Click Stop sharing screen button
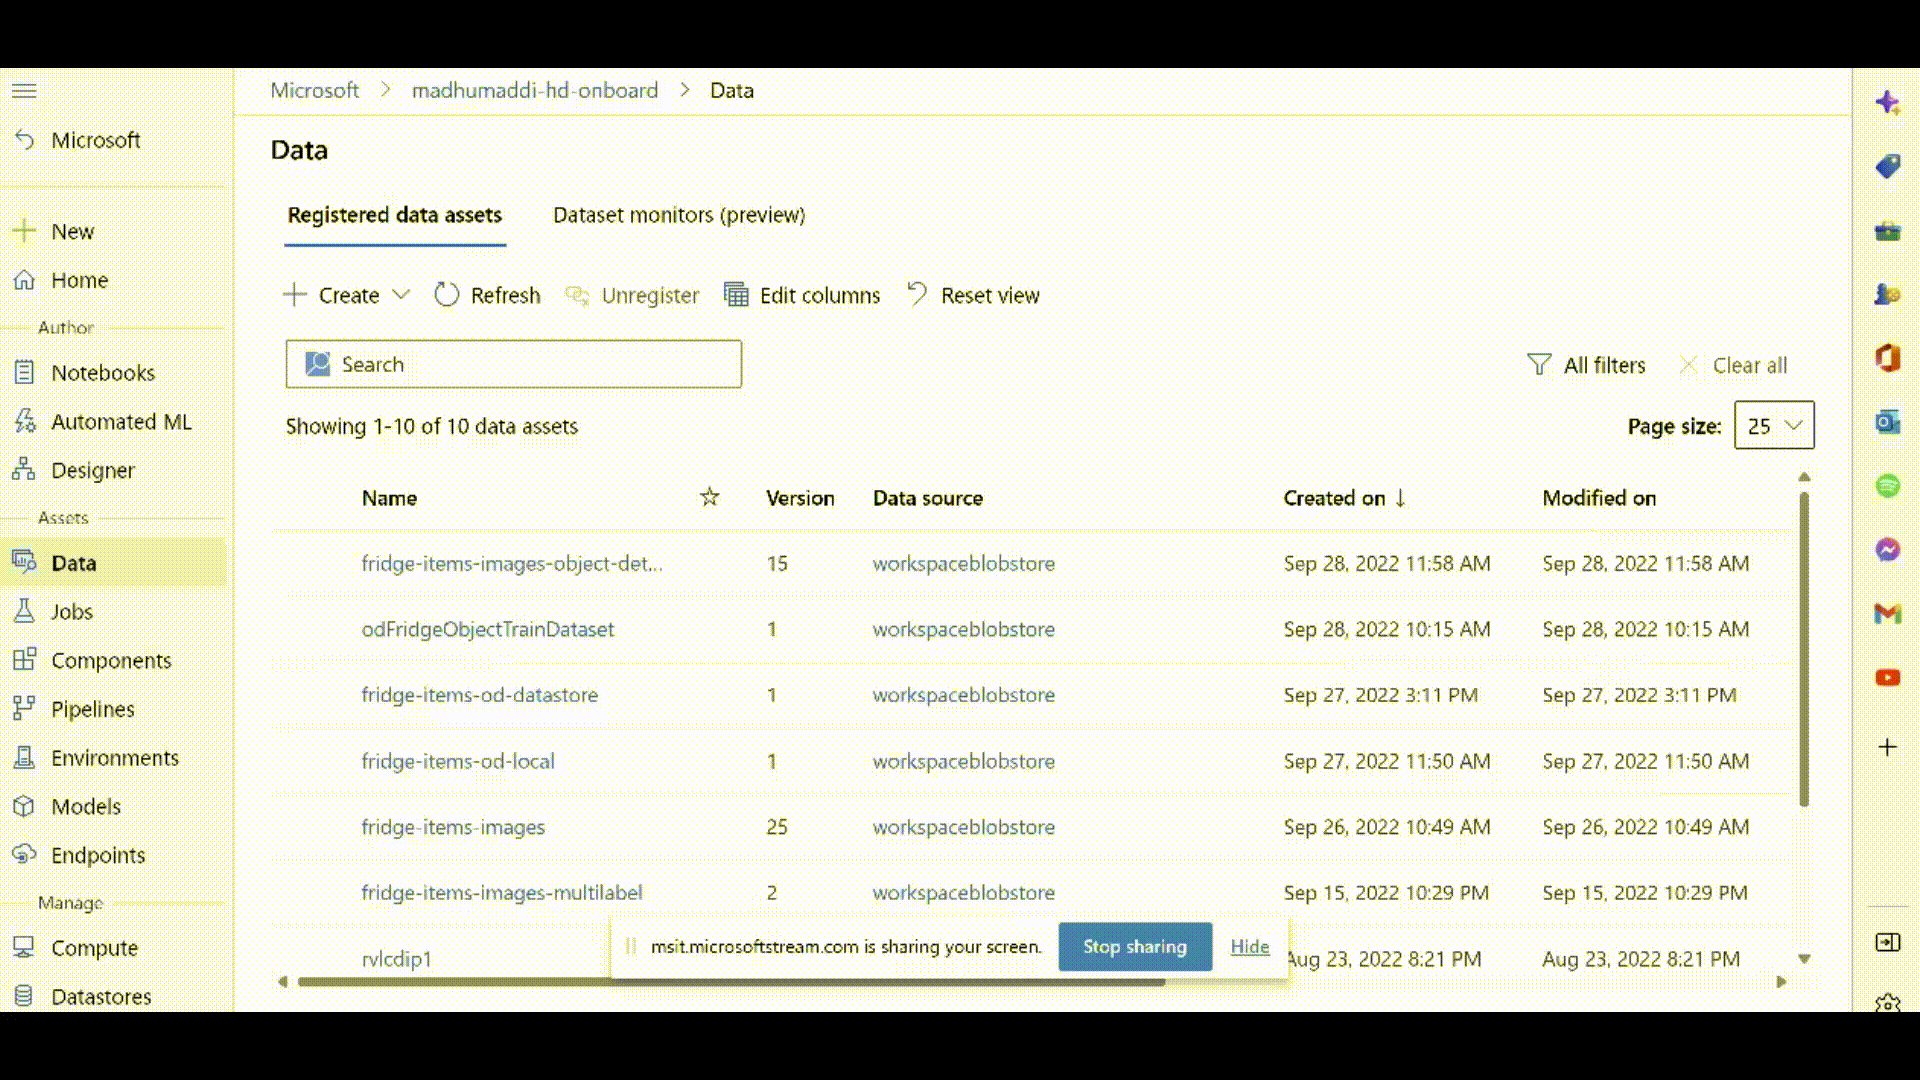The image size is (1920, 1080). pos(1134,945)
